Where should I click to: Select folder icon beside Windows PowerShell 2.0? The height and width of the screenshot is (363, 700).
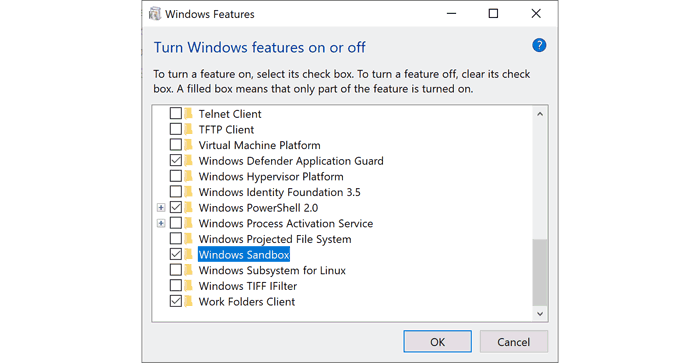coord(188,207)
